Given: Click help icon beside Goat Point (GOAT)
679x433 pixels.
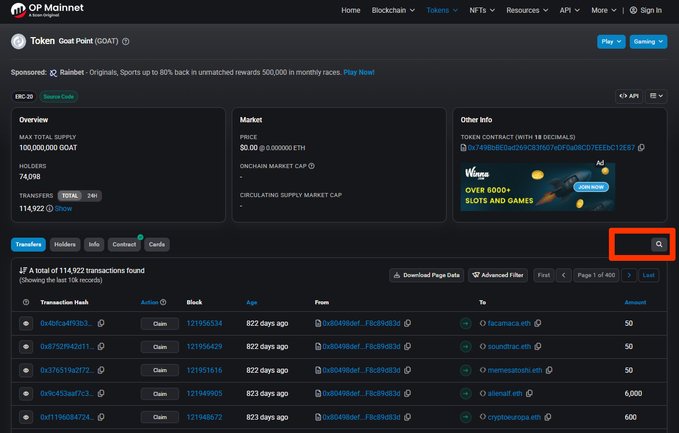Looking at the screenshot, I should point(126,42).
